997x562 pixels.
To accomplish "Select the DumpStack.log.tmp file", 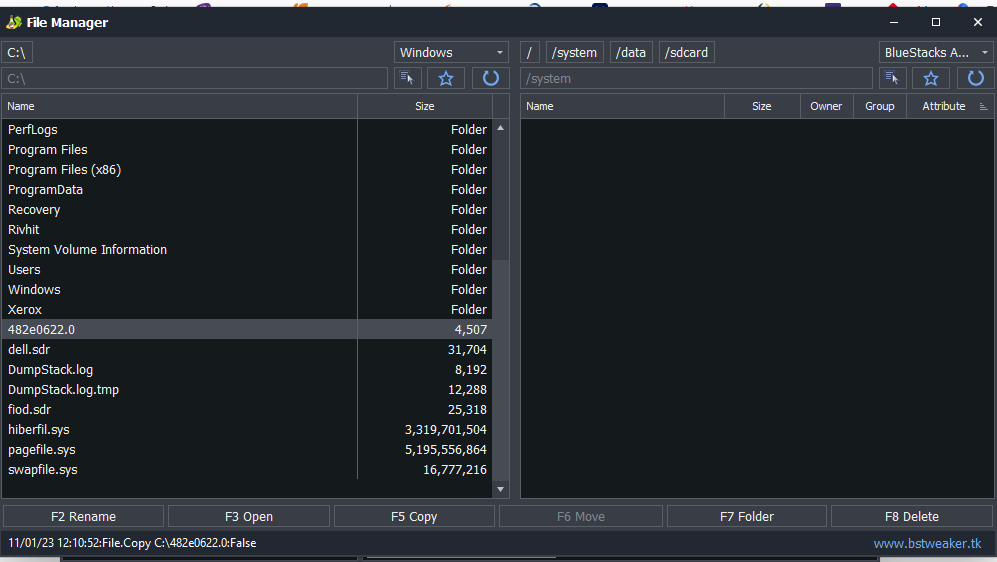I will click(247, 390).
